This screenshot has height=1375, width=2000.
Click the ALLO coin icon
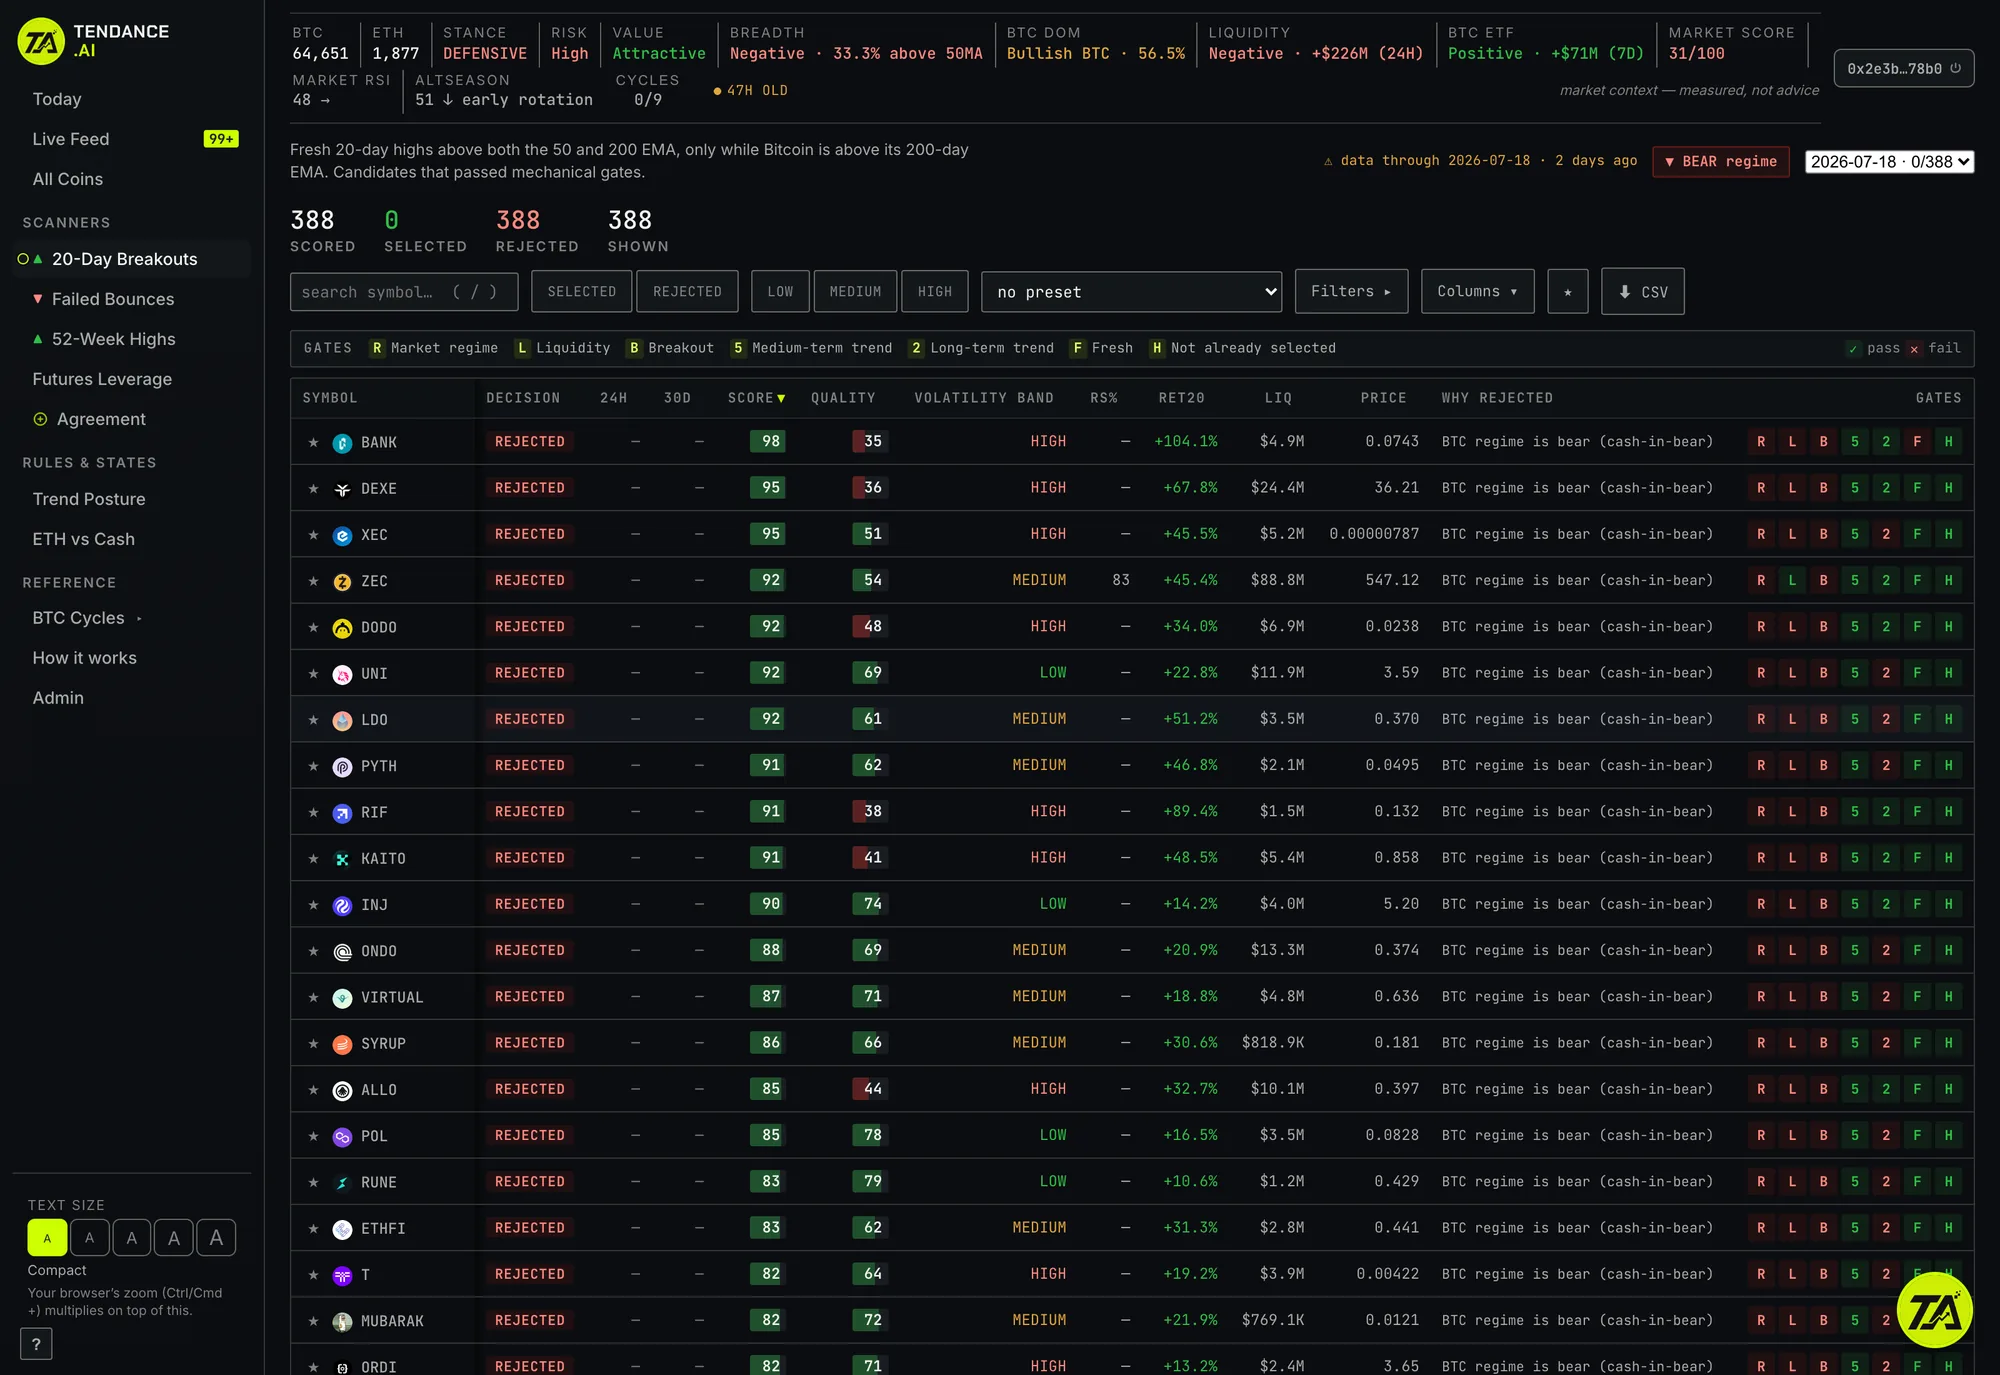coord(342,1090)
